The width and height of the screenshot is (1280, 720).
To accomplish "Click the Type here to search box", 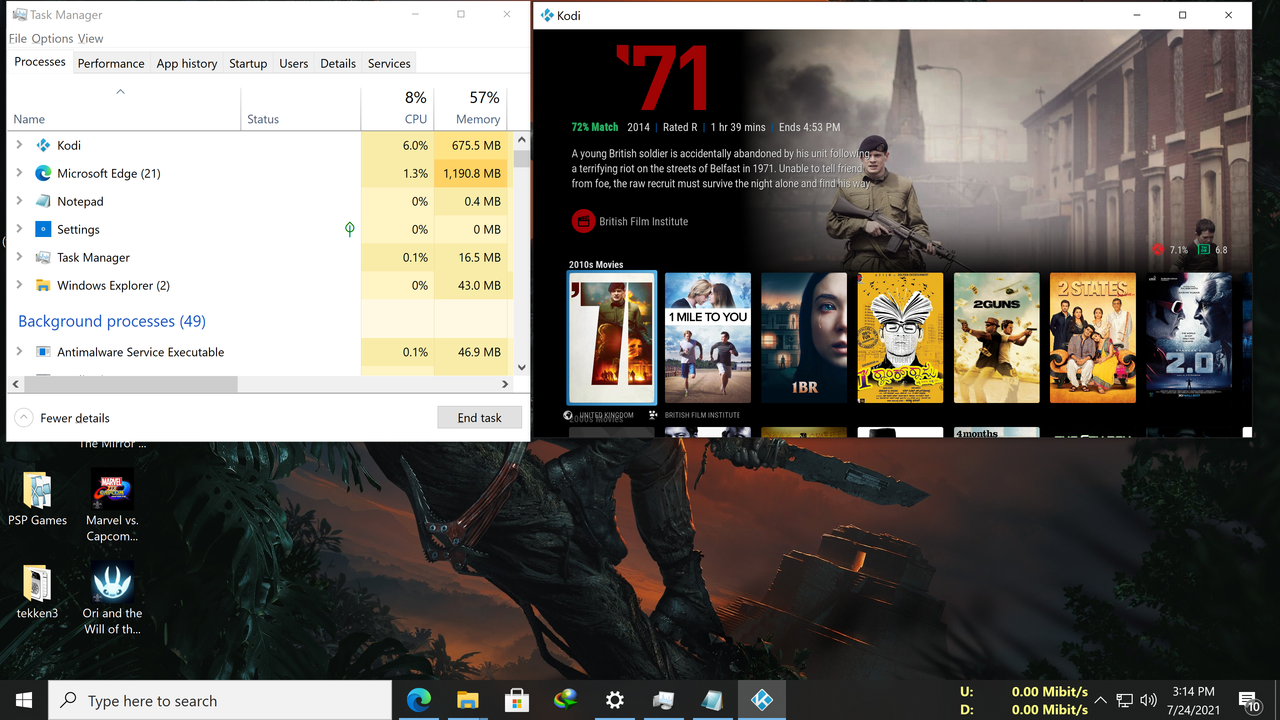I will (x=220, y=700).
